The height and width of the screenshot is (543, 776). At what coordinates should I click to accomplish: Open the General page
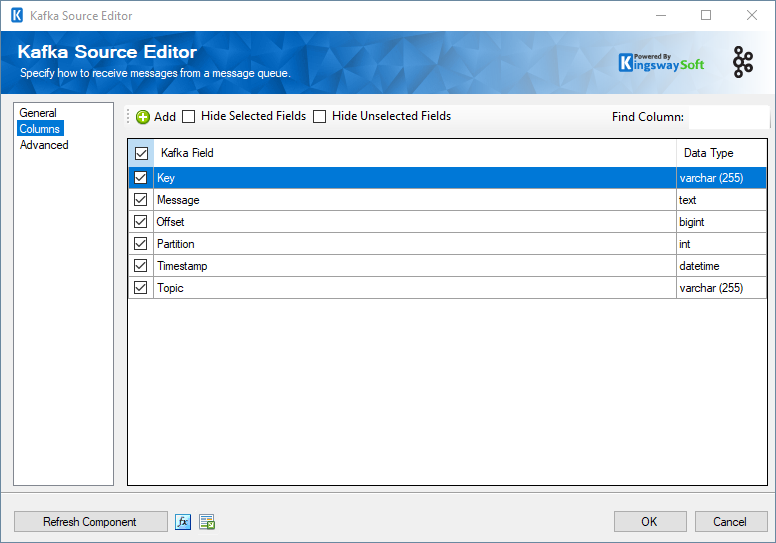tap(38, 113)
